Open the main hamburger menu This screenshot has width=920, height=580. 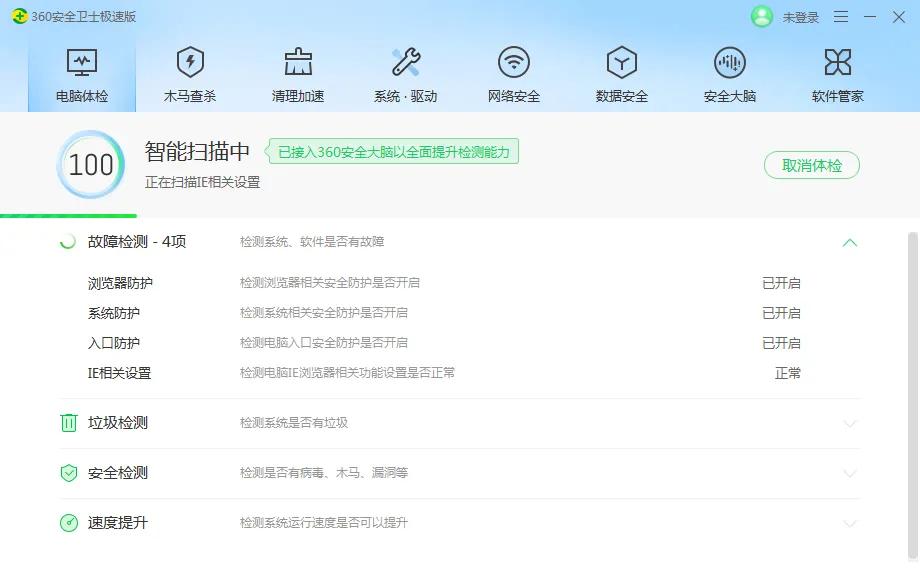[842, 17]
